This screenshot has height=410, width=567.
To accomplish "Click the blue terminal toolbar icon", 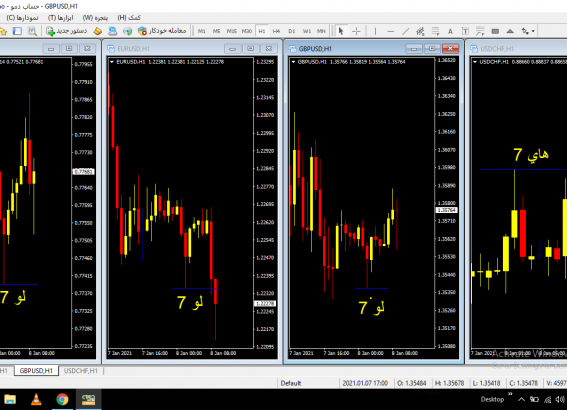I will click(112, 31).
